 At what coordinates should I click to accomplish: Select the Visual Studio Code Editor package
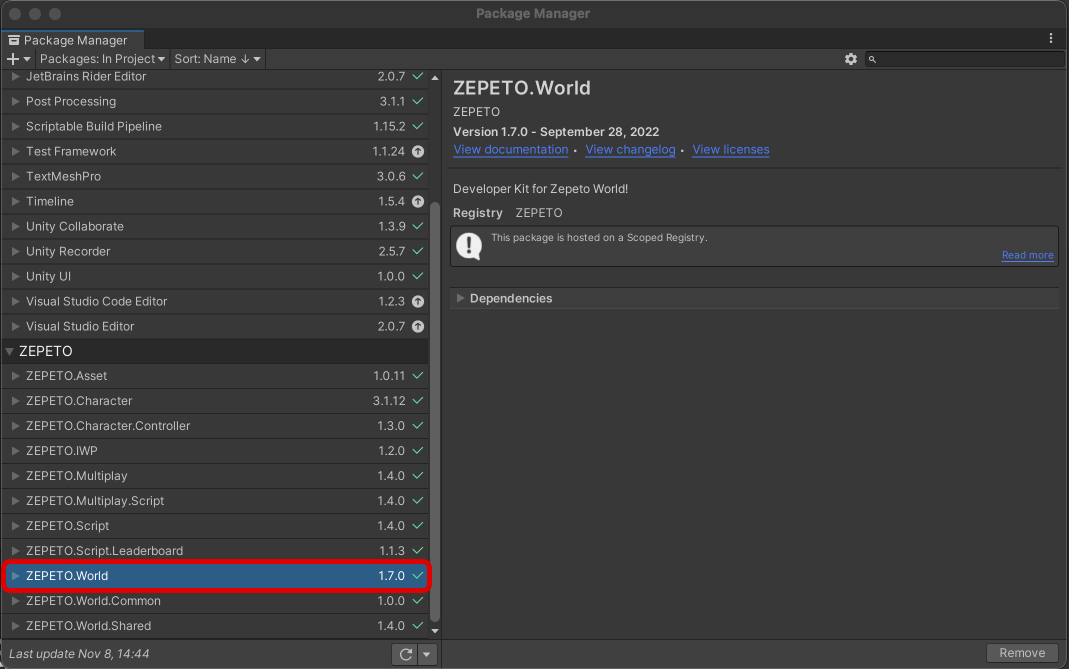point(215,301)
